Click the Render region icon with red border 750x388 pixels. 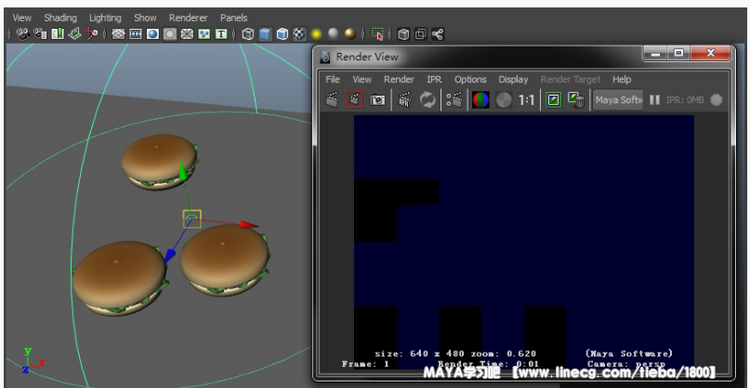(x=354, y=100)
